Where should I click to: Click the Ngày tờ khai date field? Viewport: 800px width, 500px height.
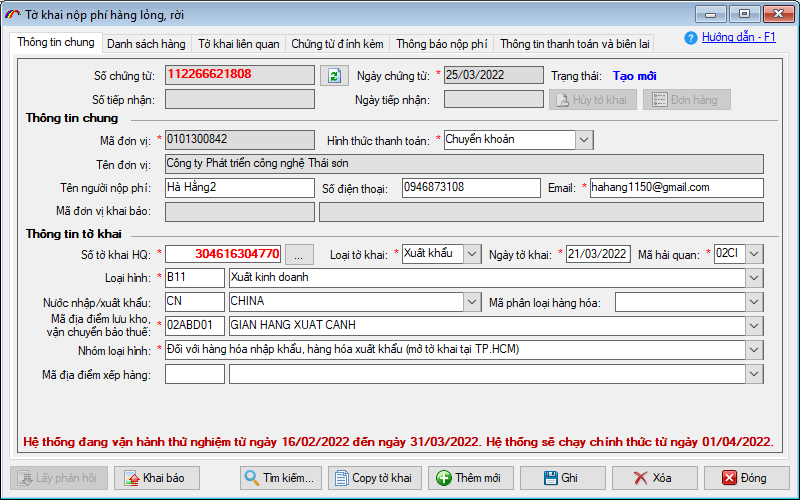[x=598, y=254]
